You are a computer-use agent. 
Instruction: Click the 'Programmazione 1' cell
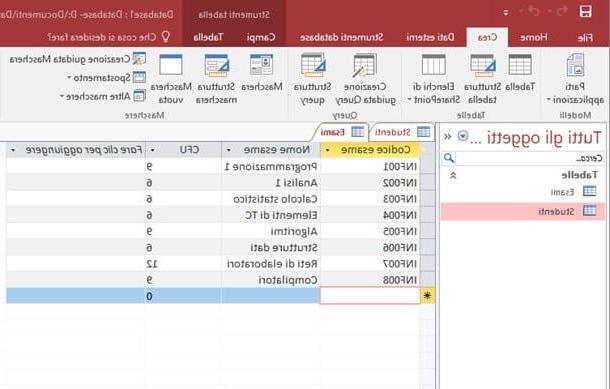(x=270, y=166)
